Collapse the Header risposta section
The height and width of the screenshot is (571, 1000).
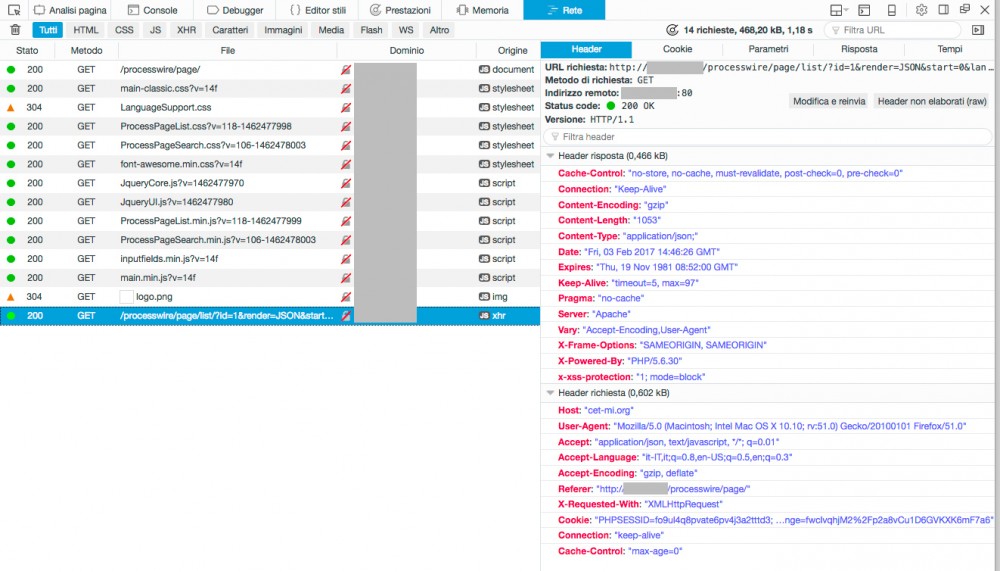click(x=550, y=156)
